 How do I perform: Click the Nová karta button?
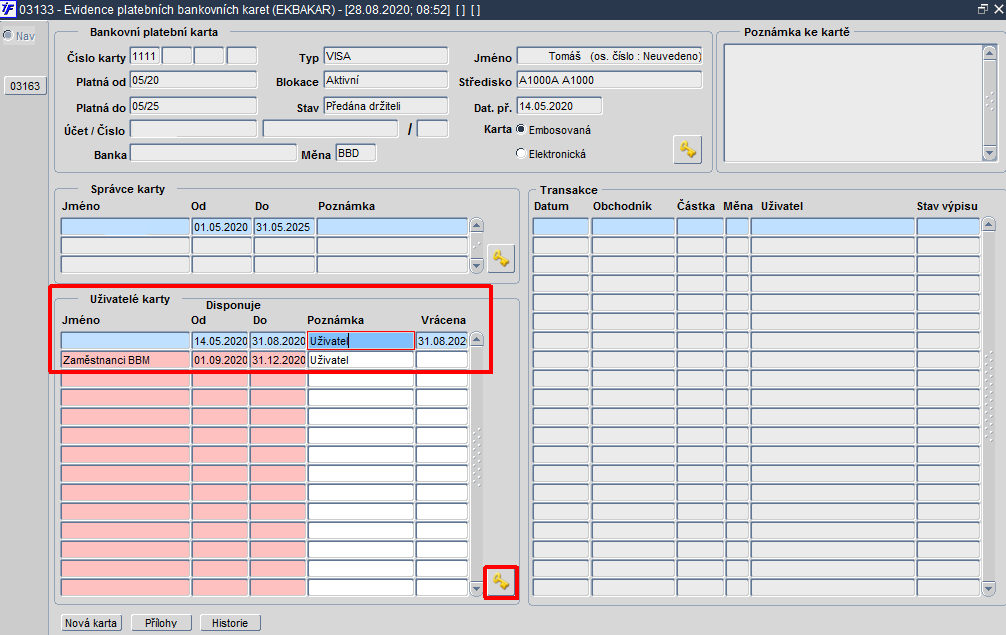91,623
